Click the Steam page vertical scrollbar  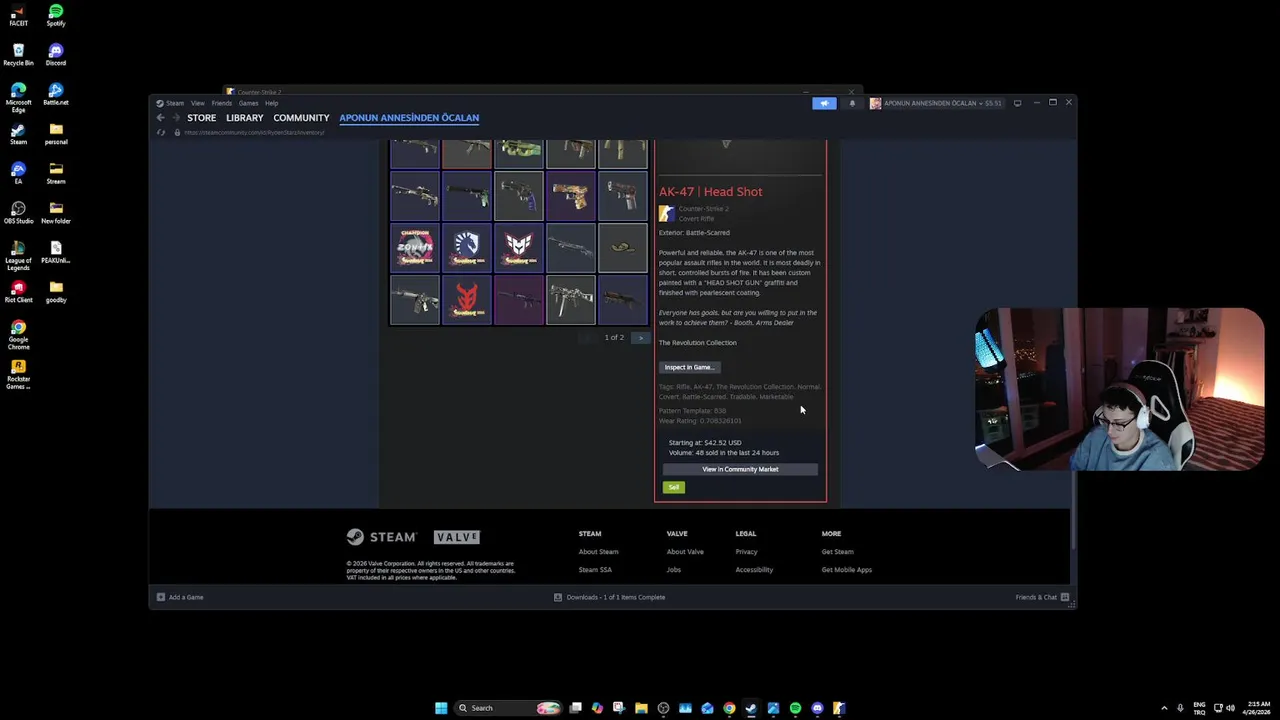[1073, 510]
